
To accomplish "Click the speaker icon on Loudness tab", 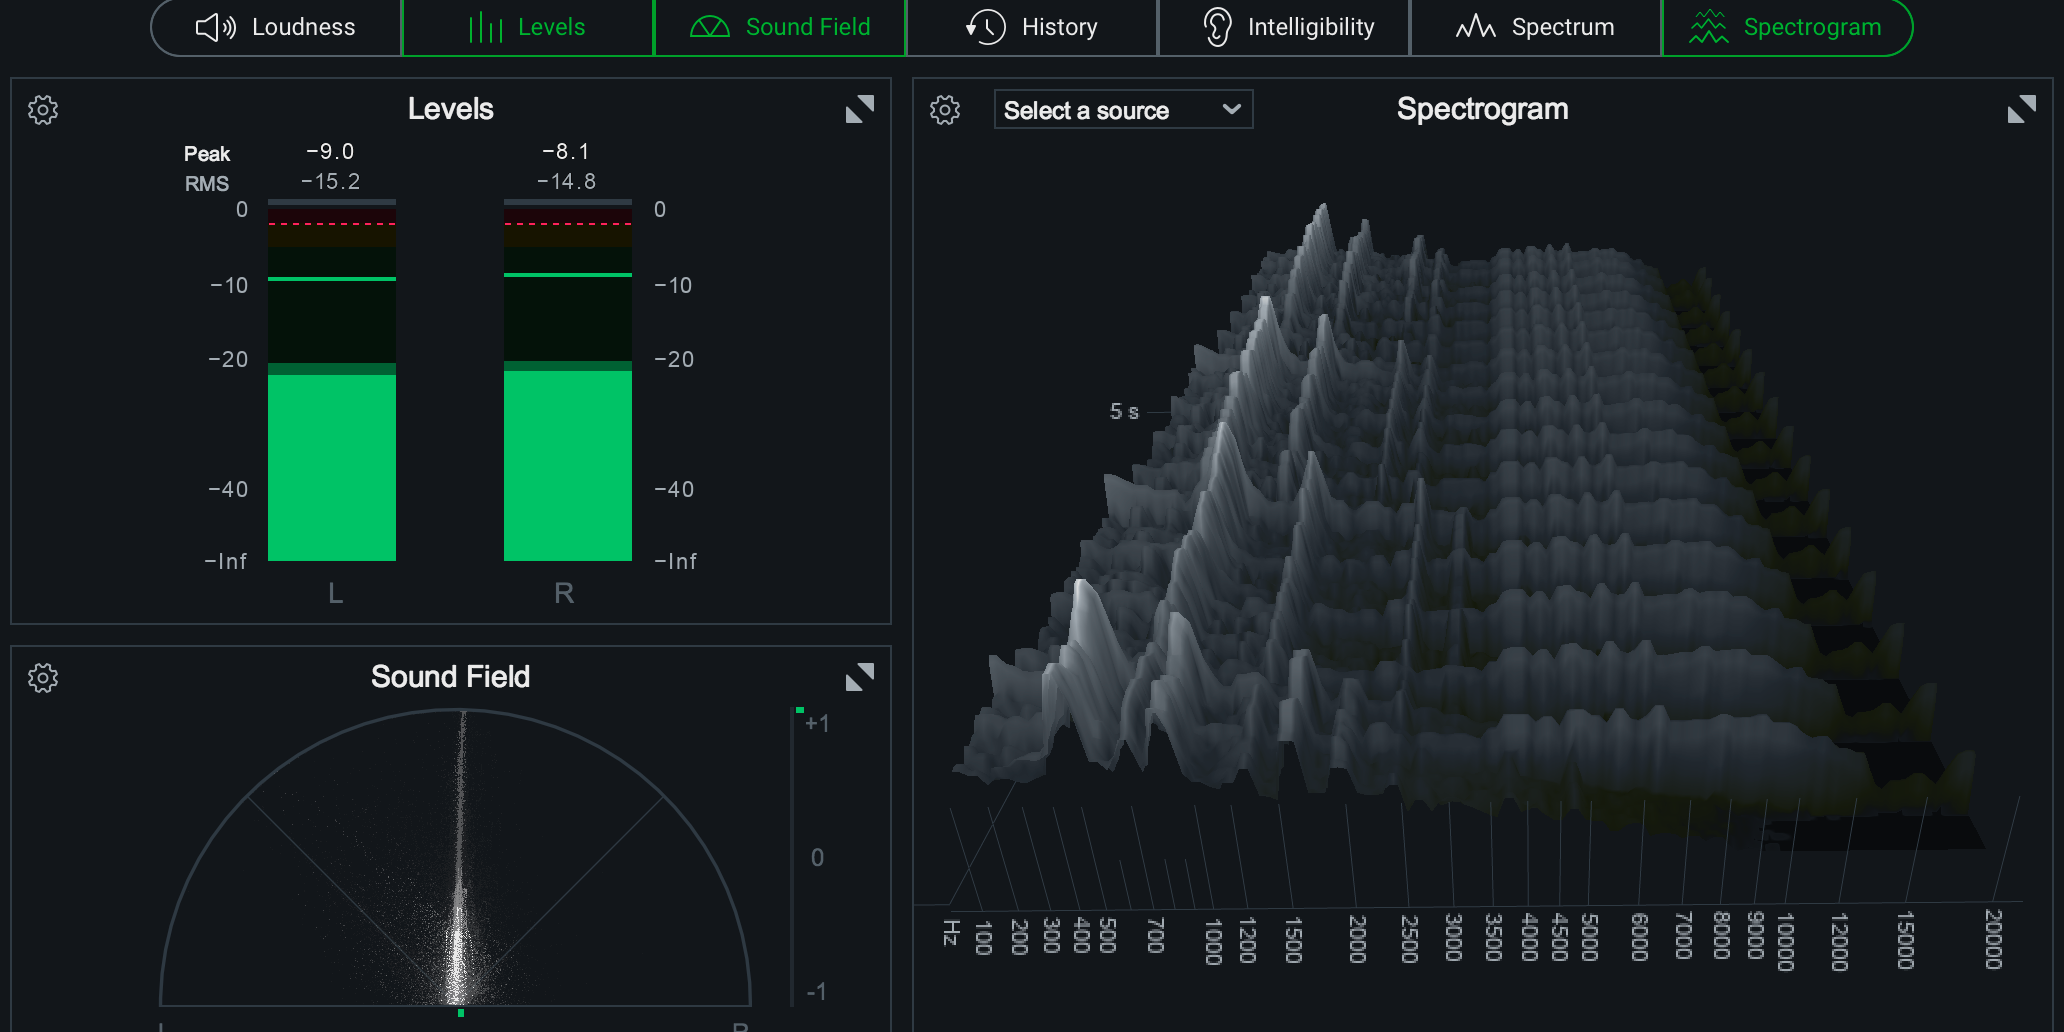I will (215, 27).
